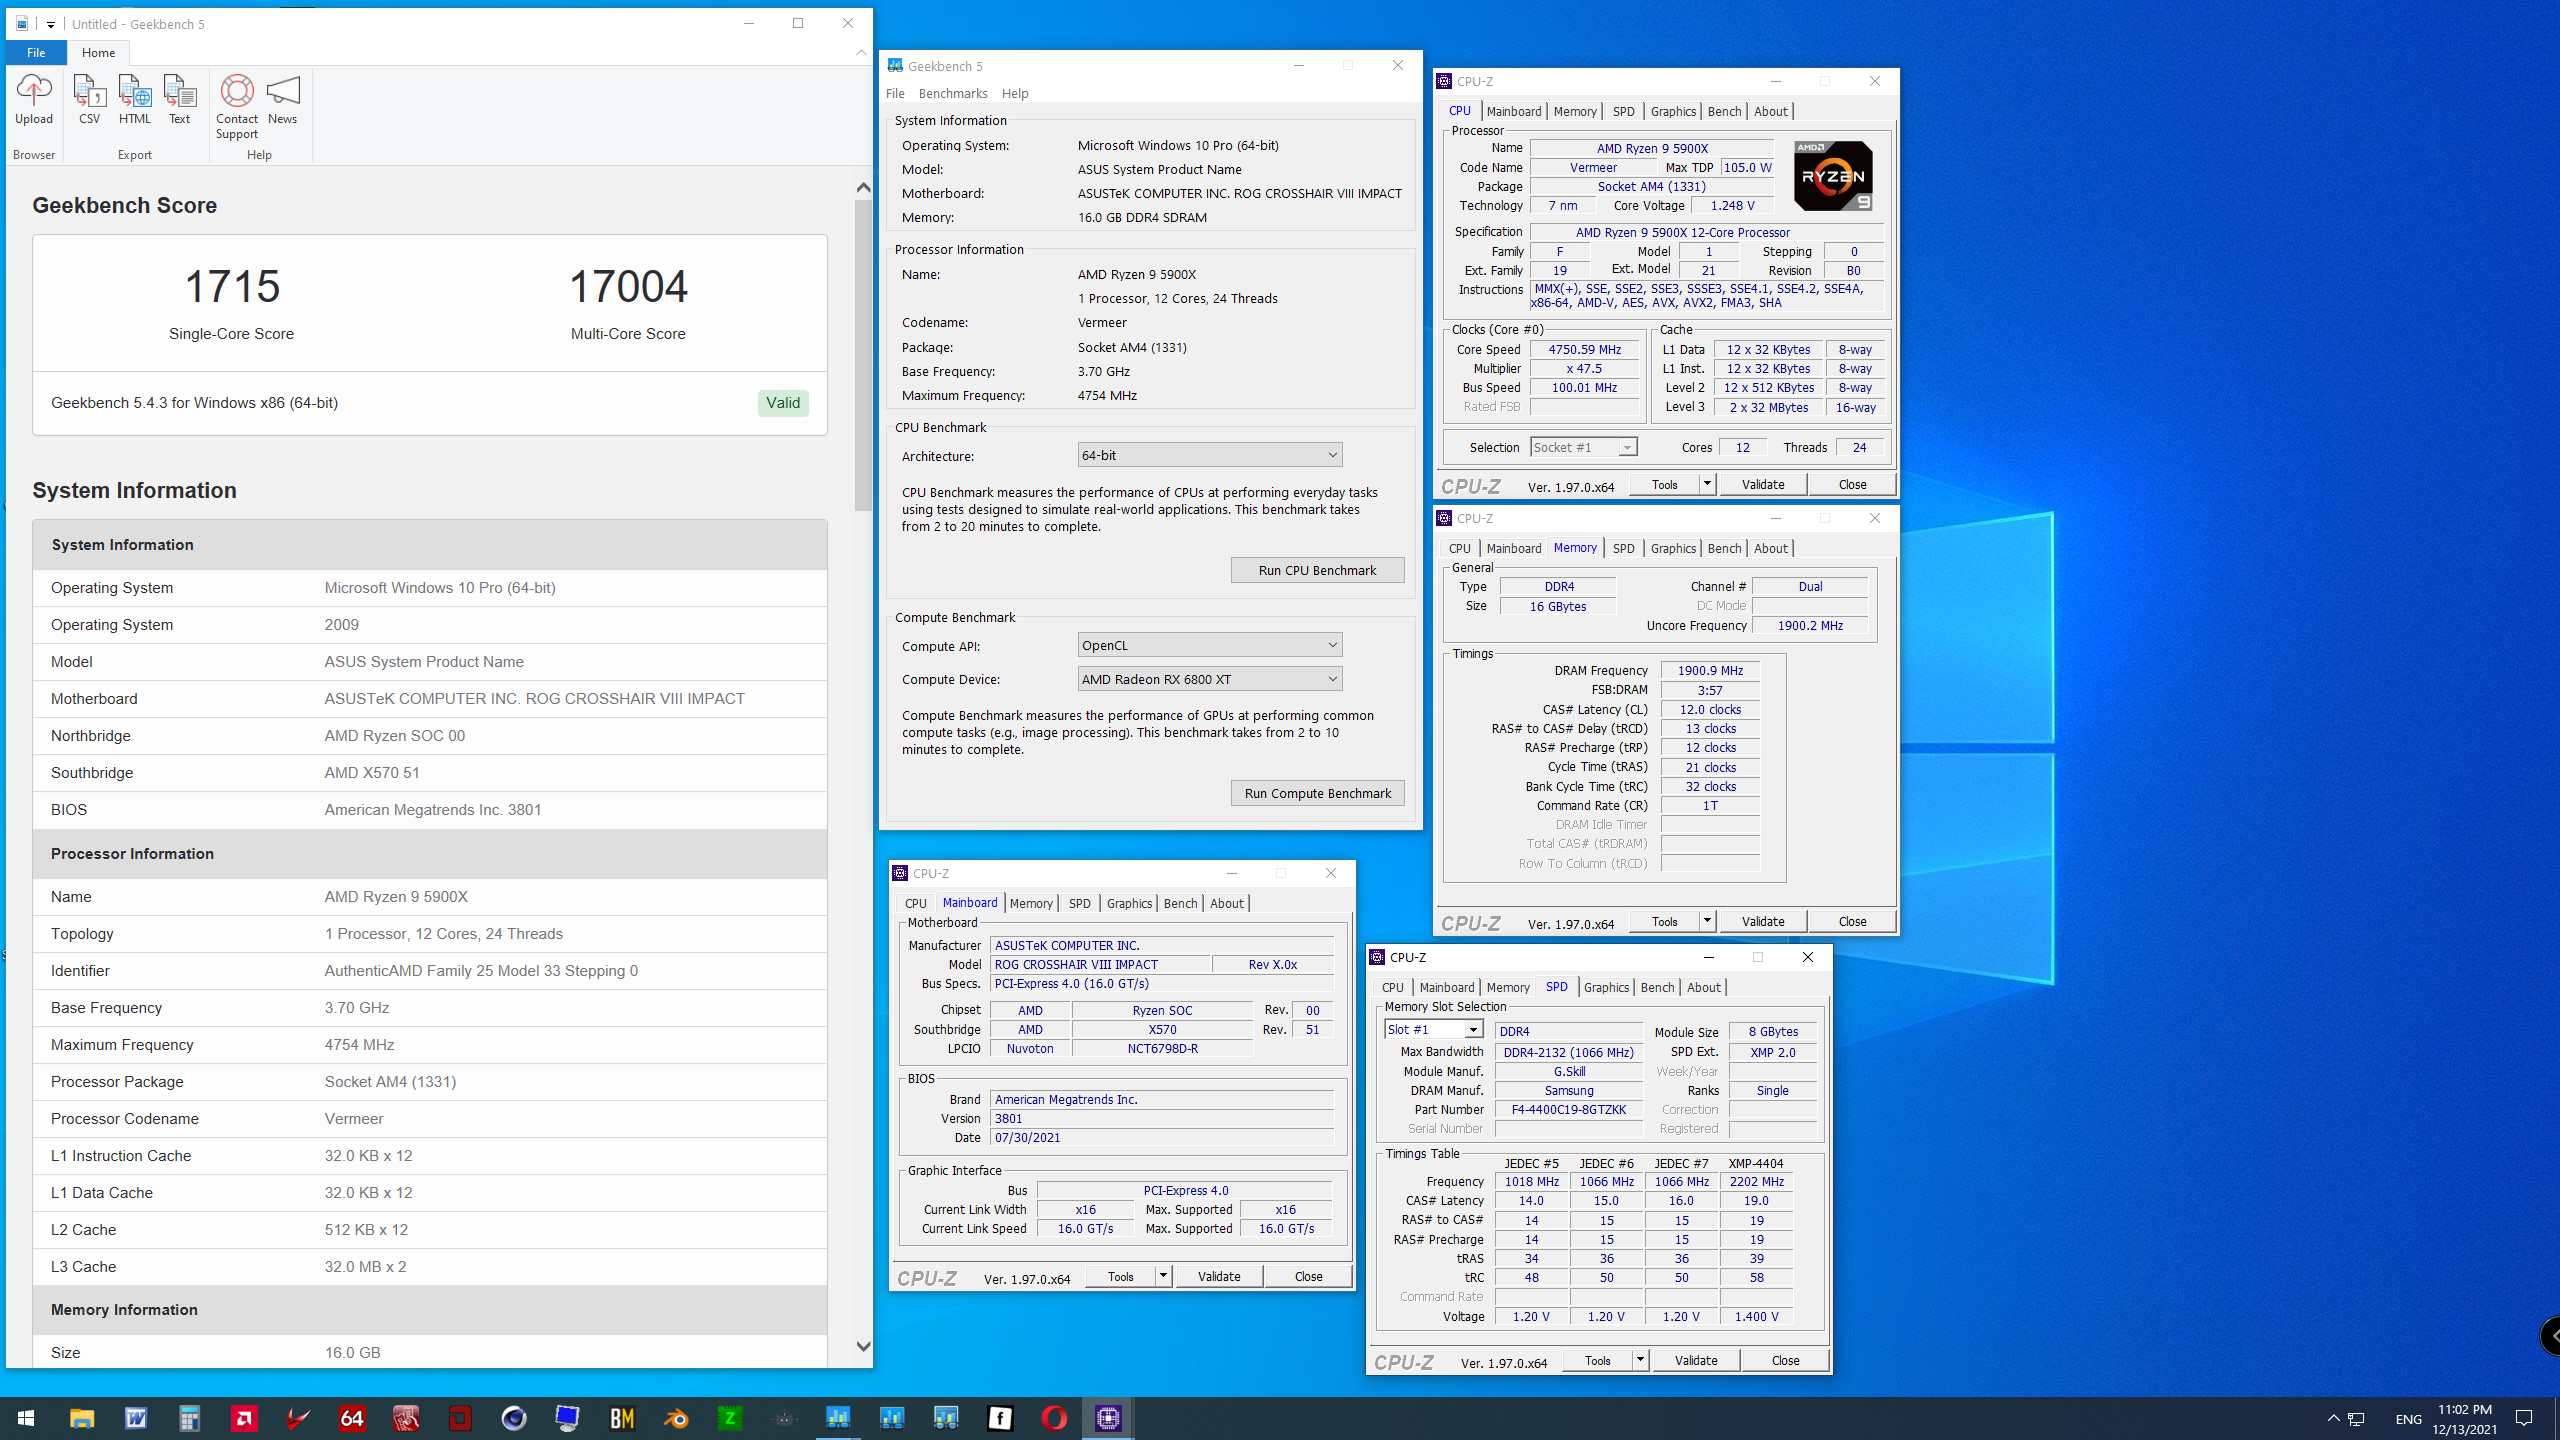This screenshot has width=2560, height=1440.
Task: Launch Blender from taskbar
Action: pyautogui.click(x=676, y=1418)
